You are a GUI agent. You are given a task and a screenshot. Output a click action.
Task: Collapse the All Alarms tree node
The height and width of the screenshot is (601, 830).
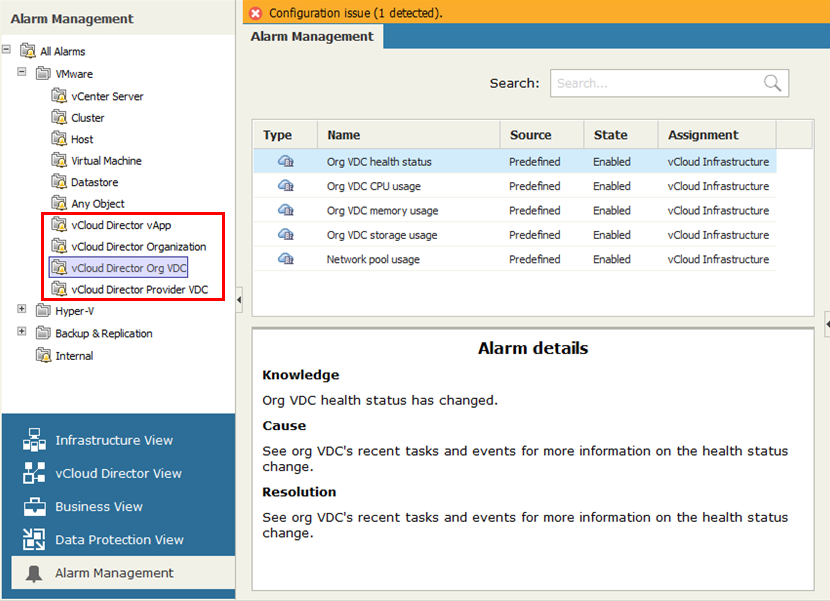[x=6, y=49]
